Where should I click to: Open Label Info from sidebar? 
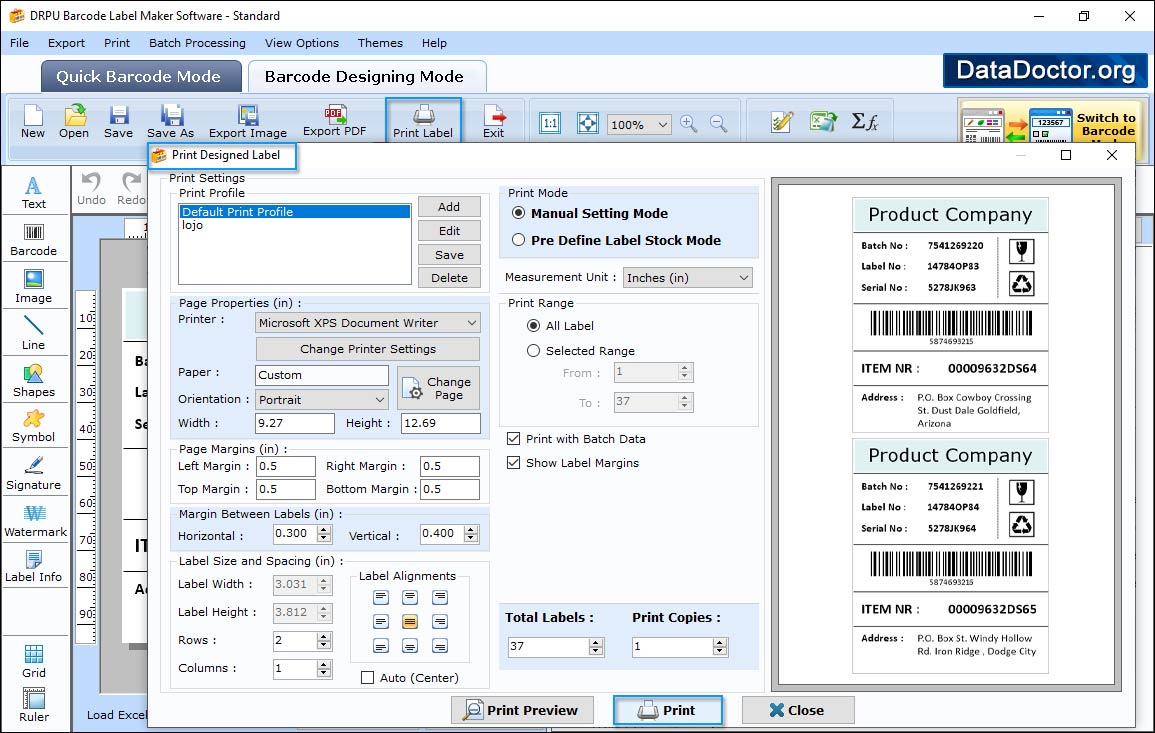[34, 567]
